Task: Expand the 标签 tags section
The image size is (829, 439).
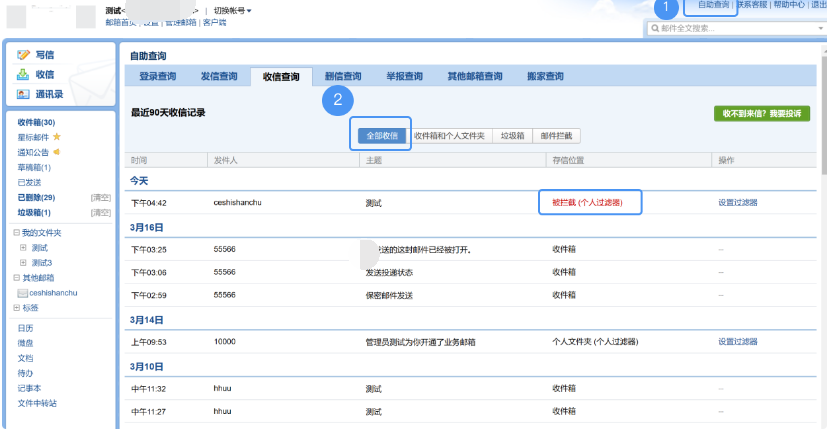Action: [16, 308]
